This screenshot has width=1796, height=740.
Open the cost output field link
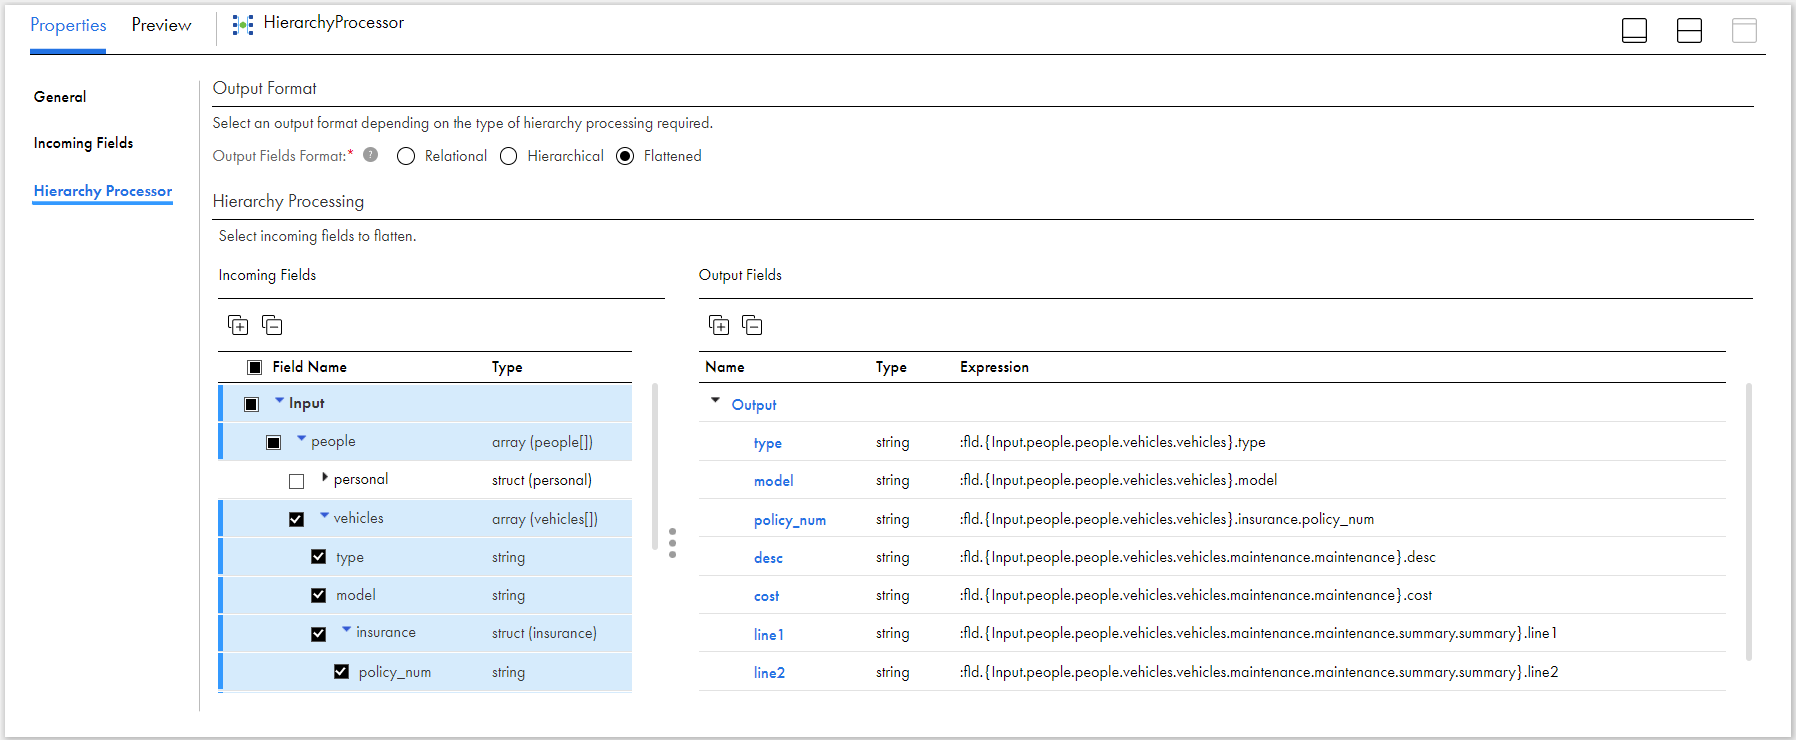pos(766,596)
